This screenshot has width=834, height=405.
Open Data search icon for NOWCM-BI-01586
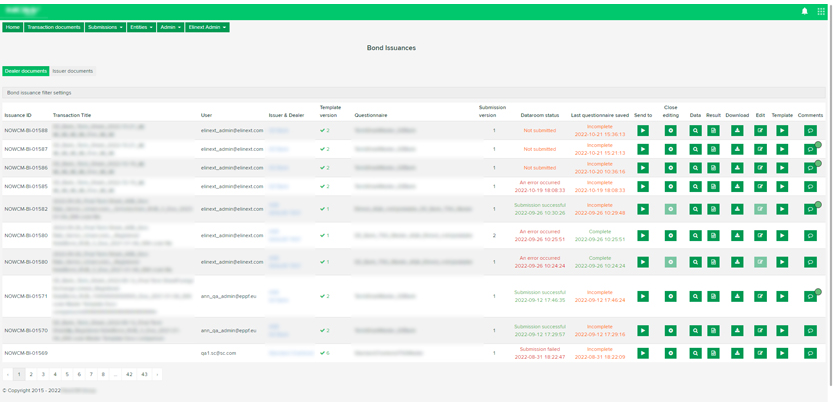695,168
